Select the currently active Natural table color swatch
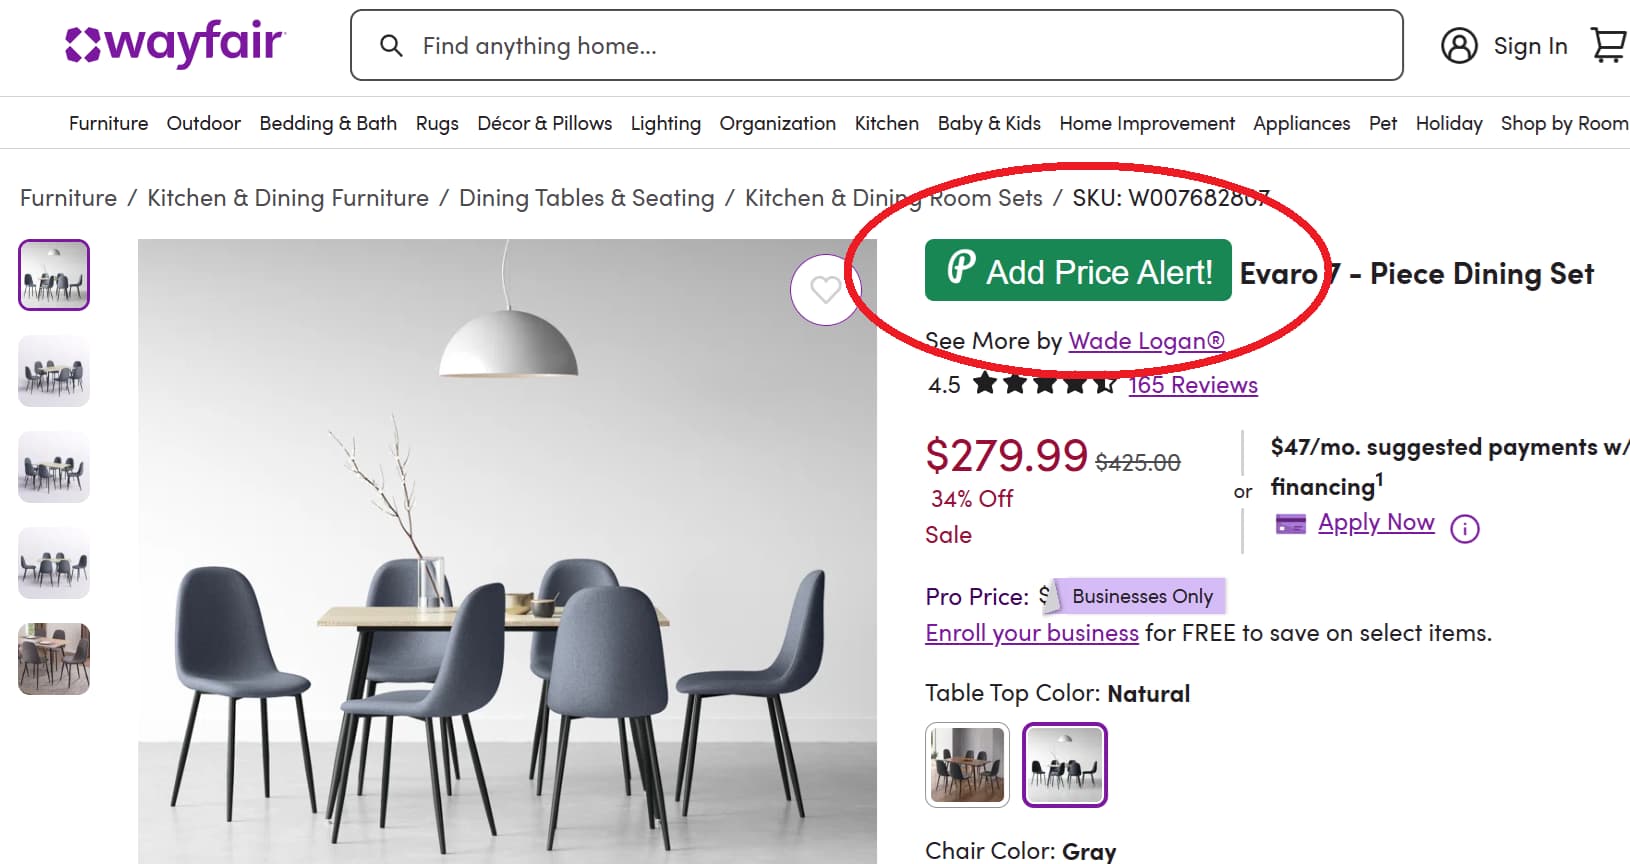 pyautogui.click(x=1064, y=764)
